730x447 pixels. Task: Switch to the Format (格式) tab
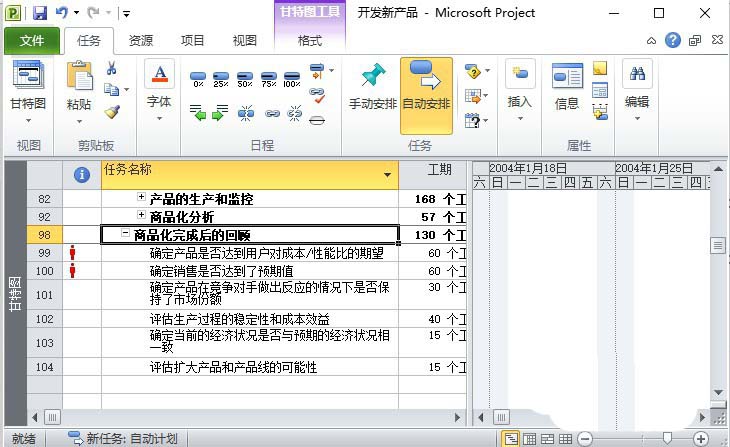tap(310, 41)
